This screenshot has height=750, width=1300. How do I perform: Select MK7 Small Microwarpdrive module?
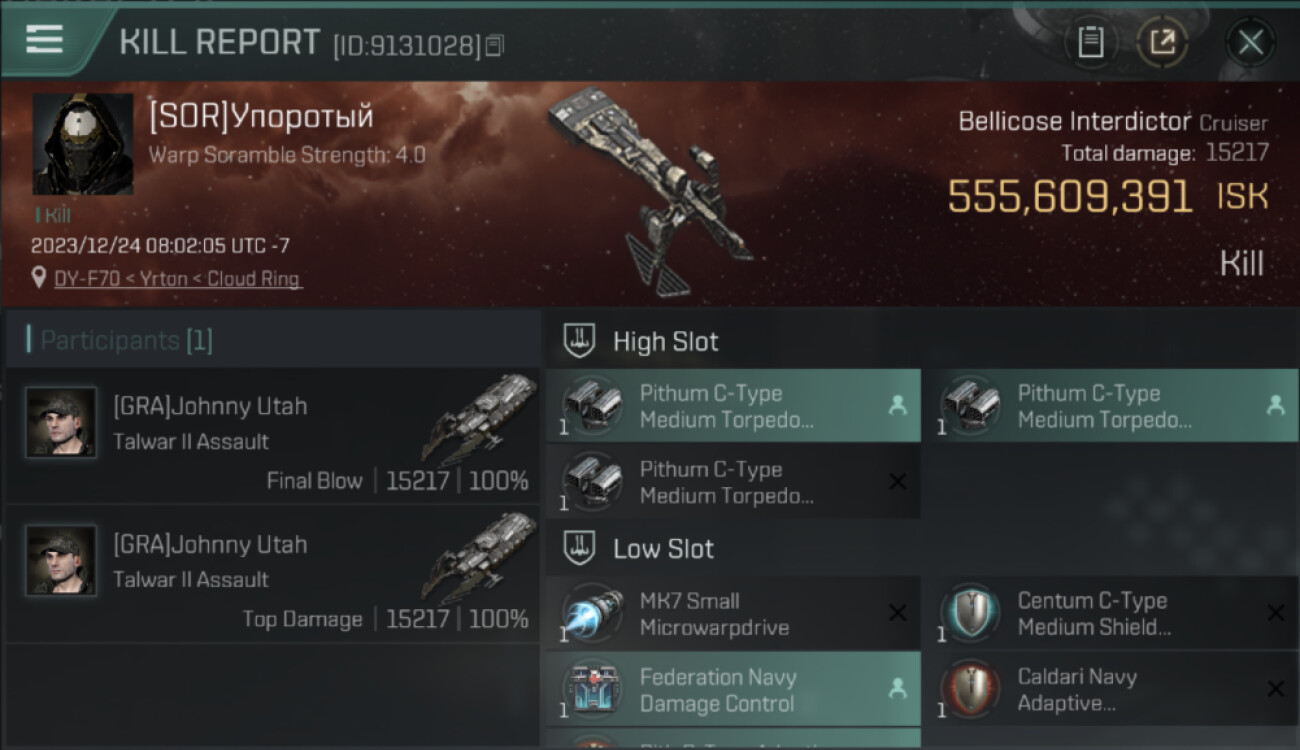coord(733,614)
